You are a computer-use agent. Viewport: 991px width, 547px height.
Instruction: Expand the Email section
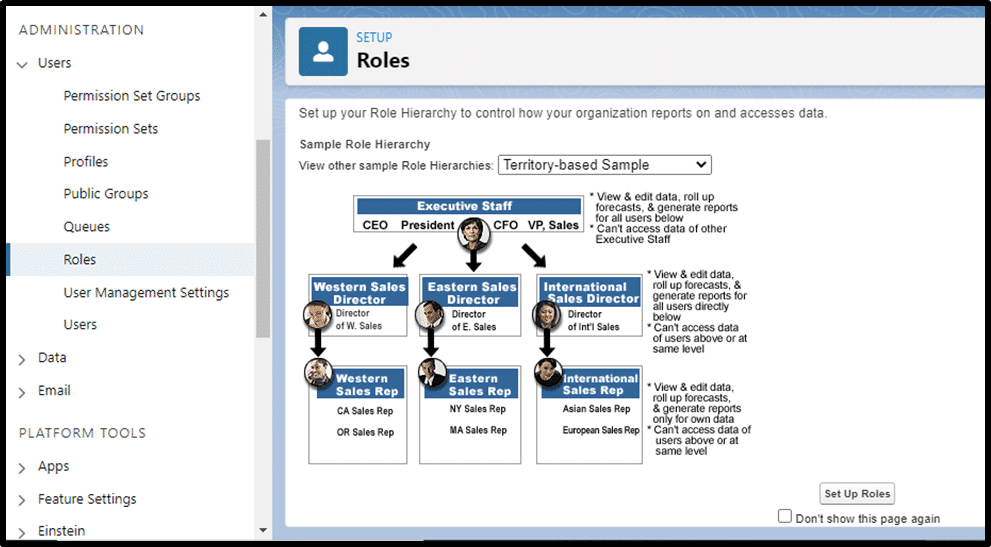click(22, 391)
